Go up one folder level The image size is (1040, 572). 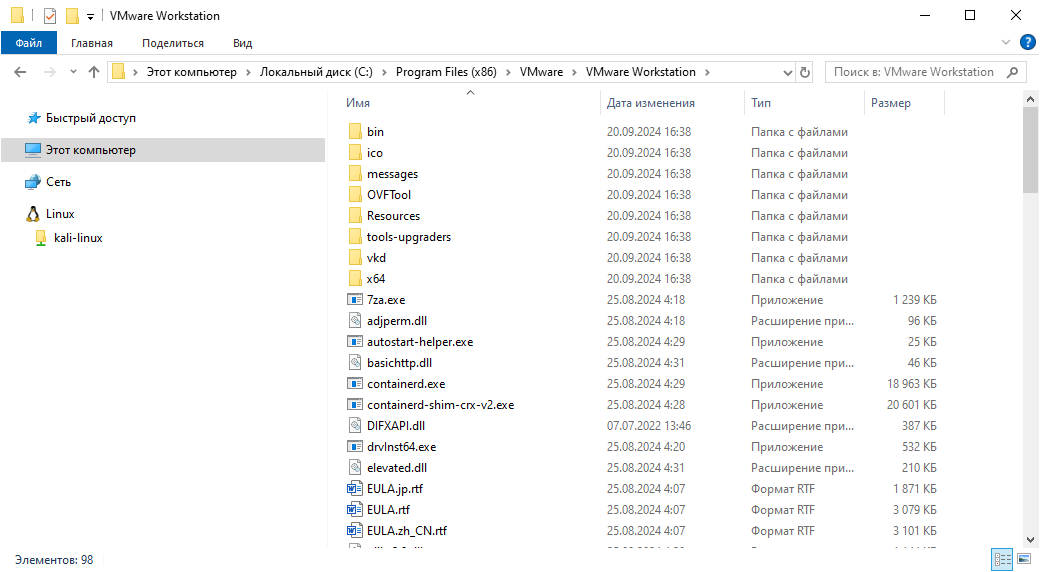[x=94, y=72]
